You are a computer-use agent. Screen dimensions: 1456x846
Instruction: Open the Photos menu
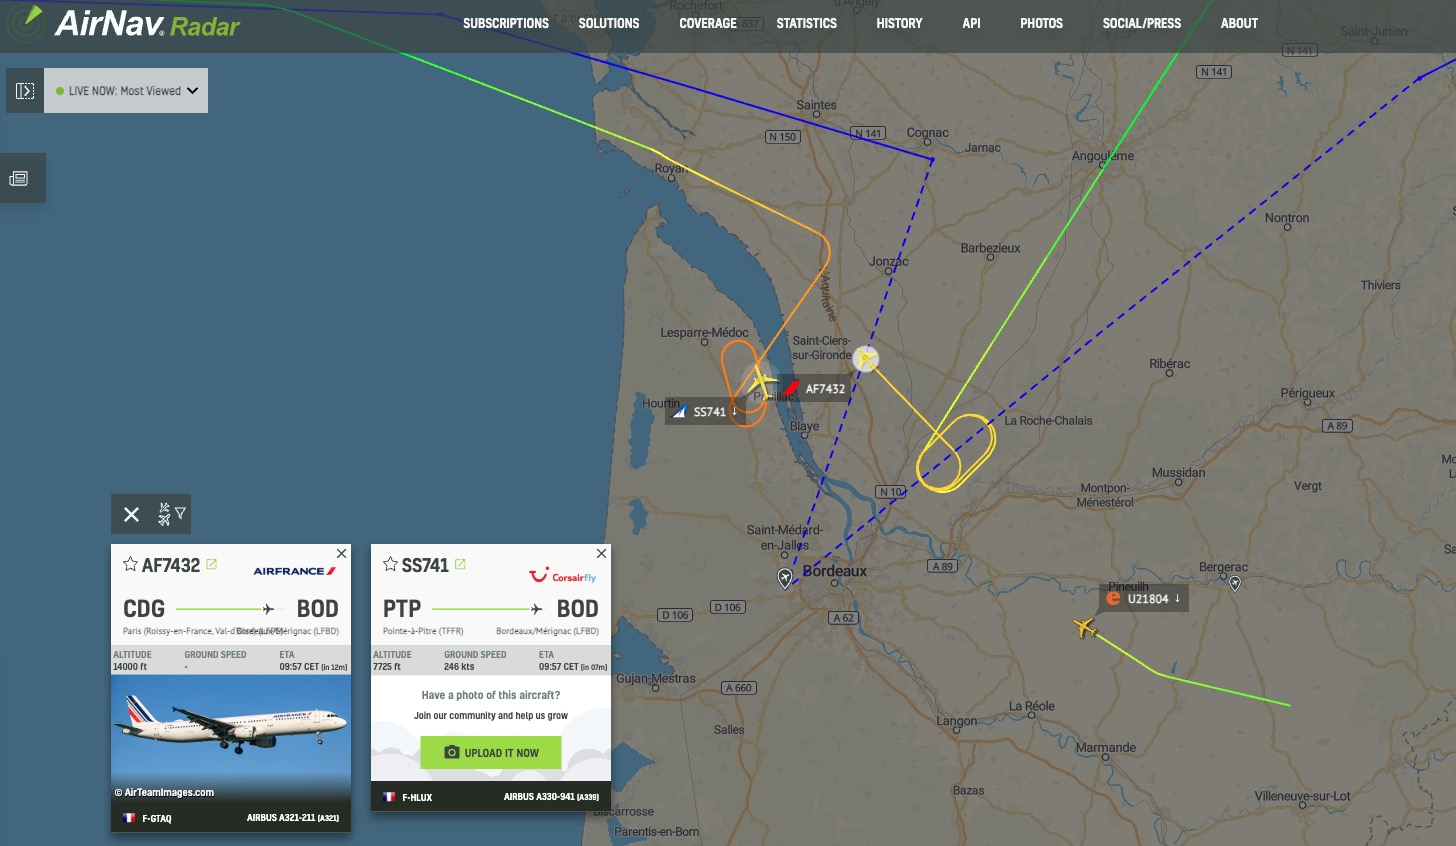(x=1041, y=23)
